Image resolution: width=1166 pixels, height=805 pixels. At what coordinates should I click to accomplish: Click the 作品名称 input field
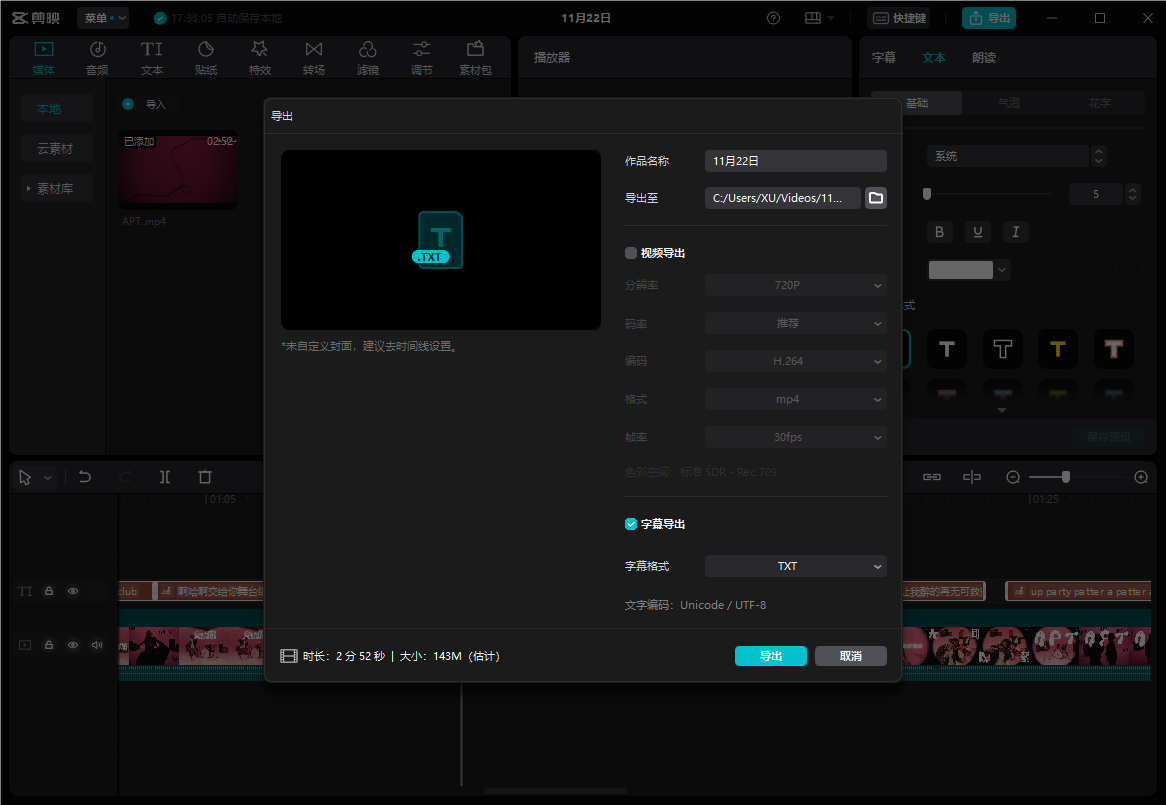[795, 161]
